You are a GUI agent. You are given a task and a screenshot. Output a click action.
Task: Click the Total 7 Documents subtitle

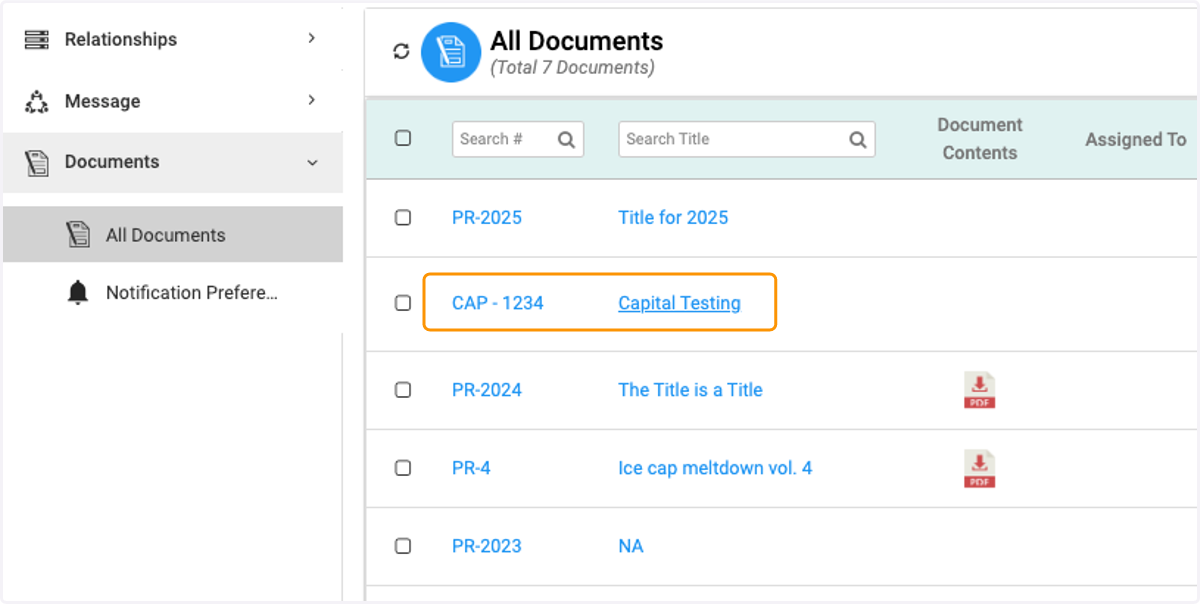(572, 68)
